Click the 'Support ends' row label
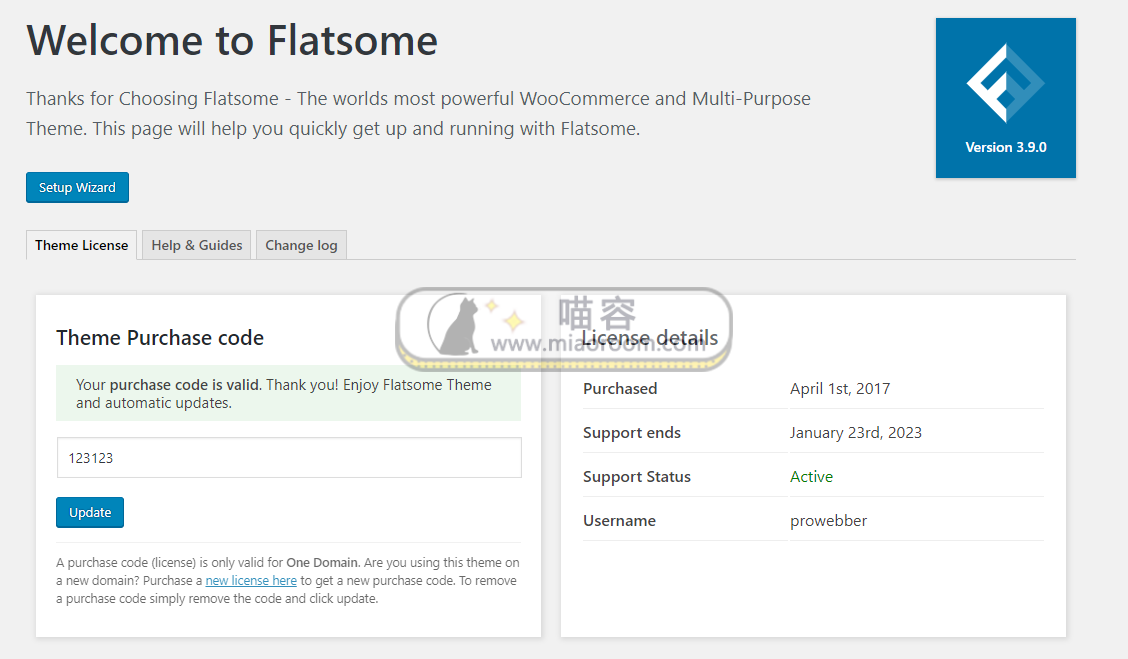Screen dimensions: 1128x659 (x=632, y=432)
